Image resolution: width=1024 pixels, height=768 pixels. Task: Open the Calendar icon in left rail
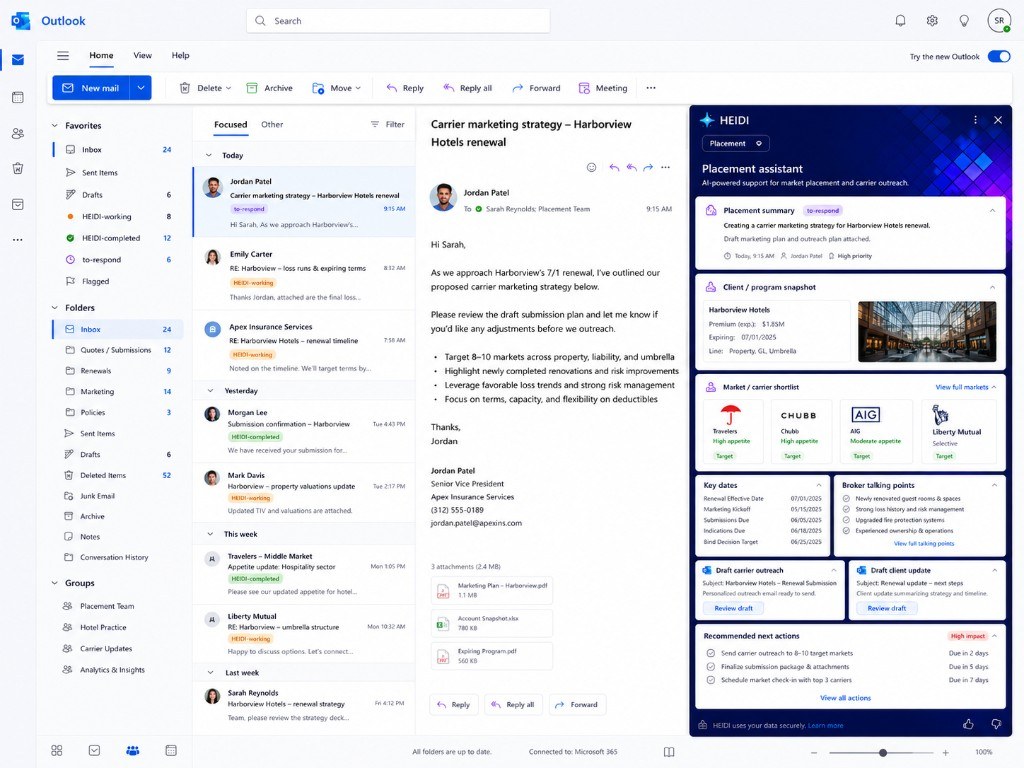tap(18, 97)
